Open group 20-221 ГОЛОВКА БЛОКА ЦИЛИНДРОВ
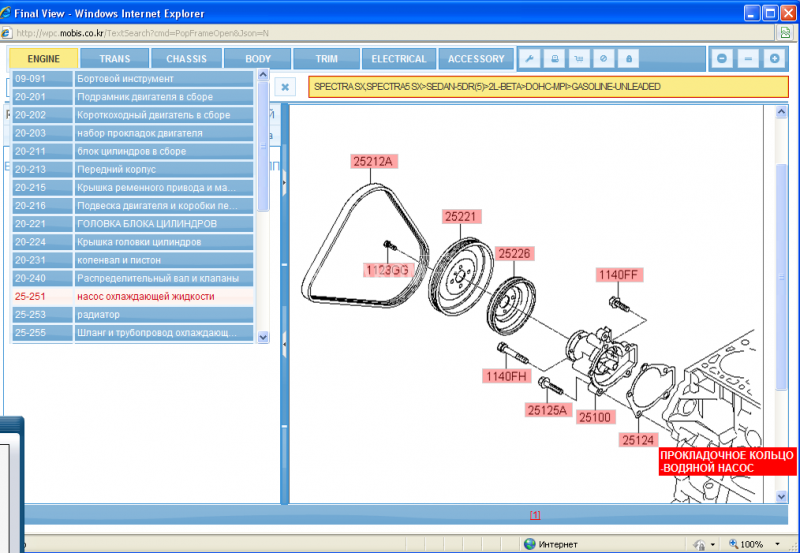The image size is (800, 553). click(133, 223)
